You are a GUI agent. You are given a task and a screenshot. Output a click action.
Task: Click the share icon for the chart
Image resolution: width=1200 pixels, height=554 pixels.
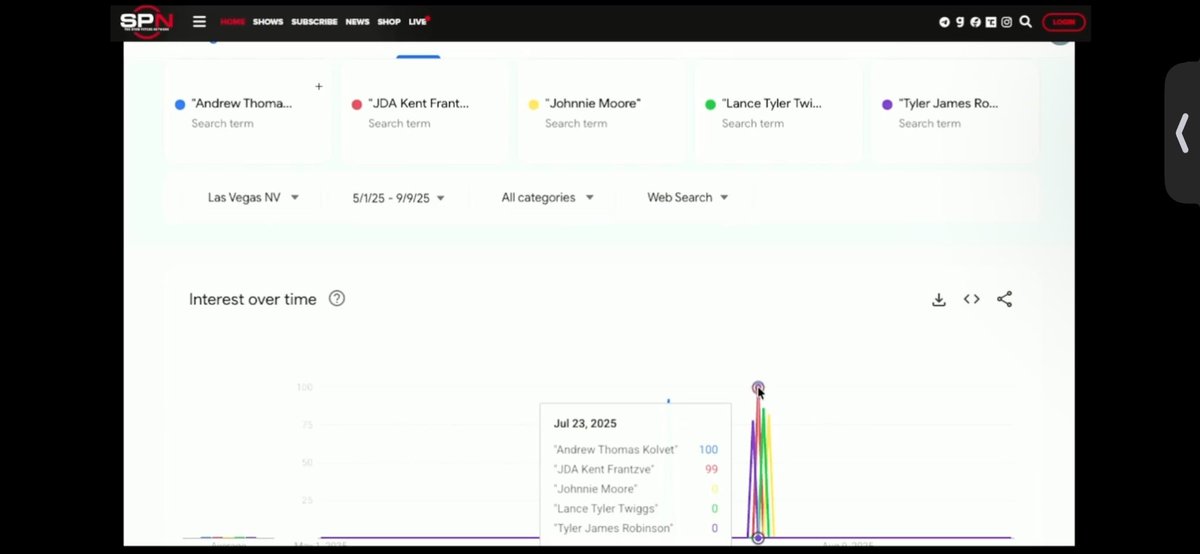(1005, 299)
